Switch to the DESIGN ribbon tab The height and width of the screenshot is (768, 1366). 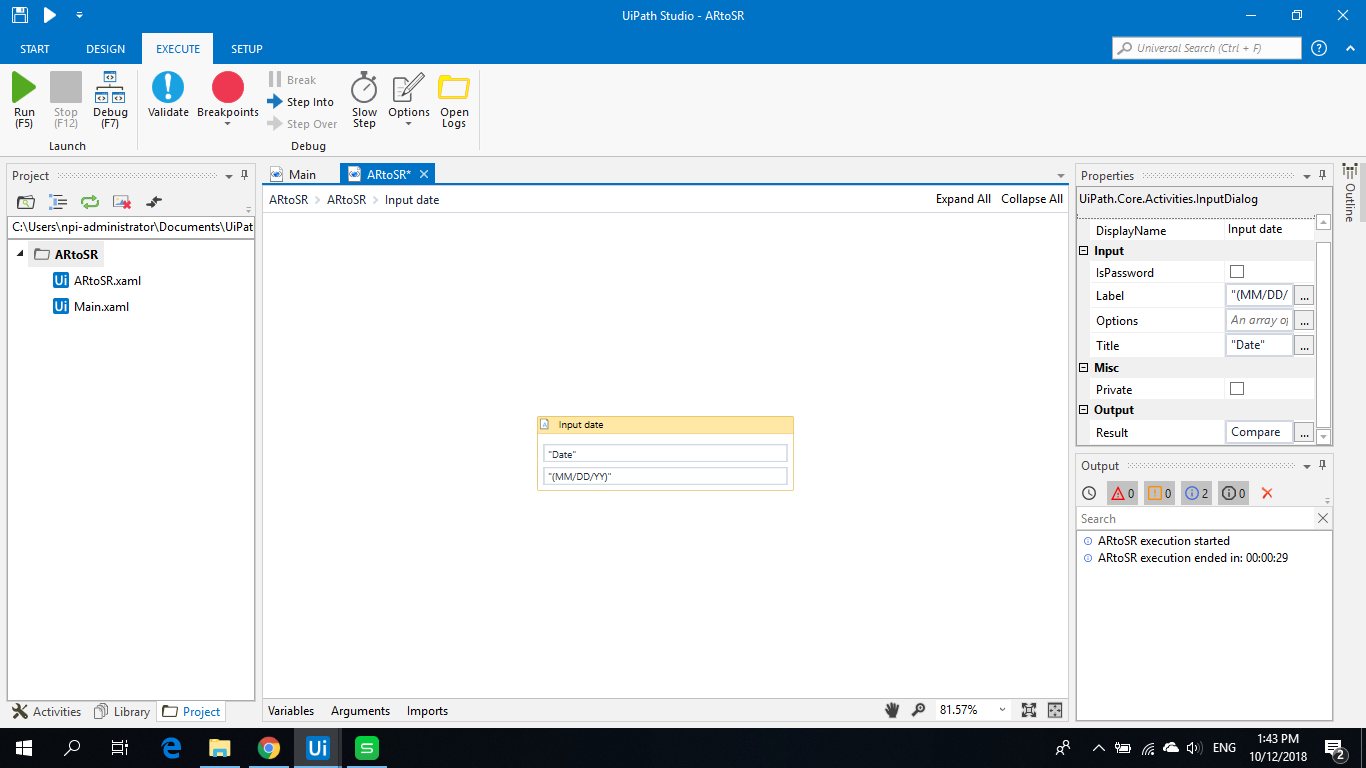pos(106,49)
